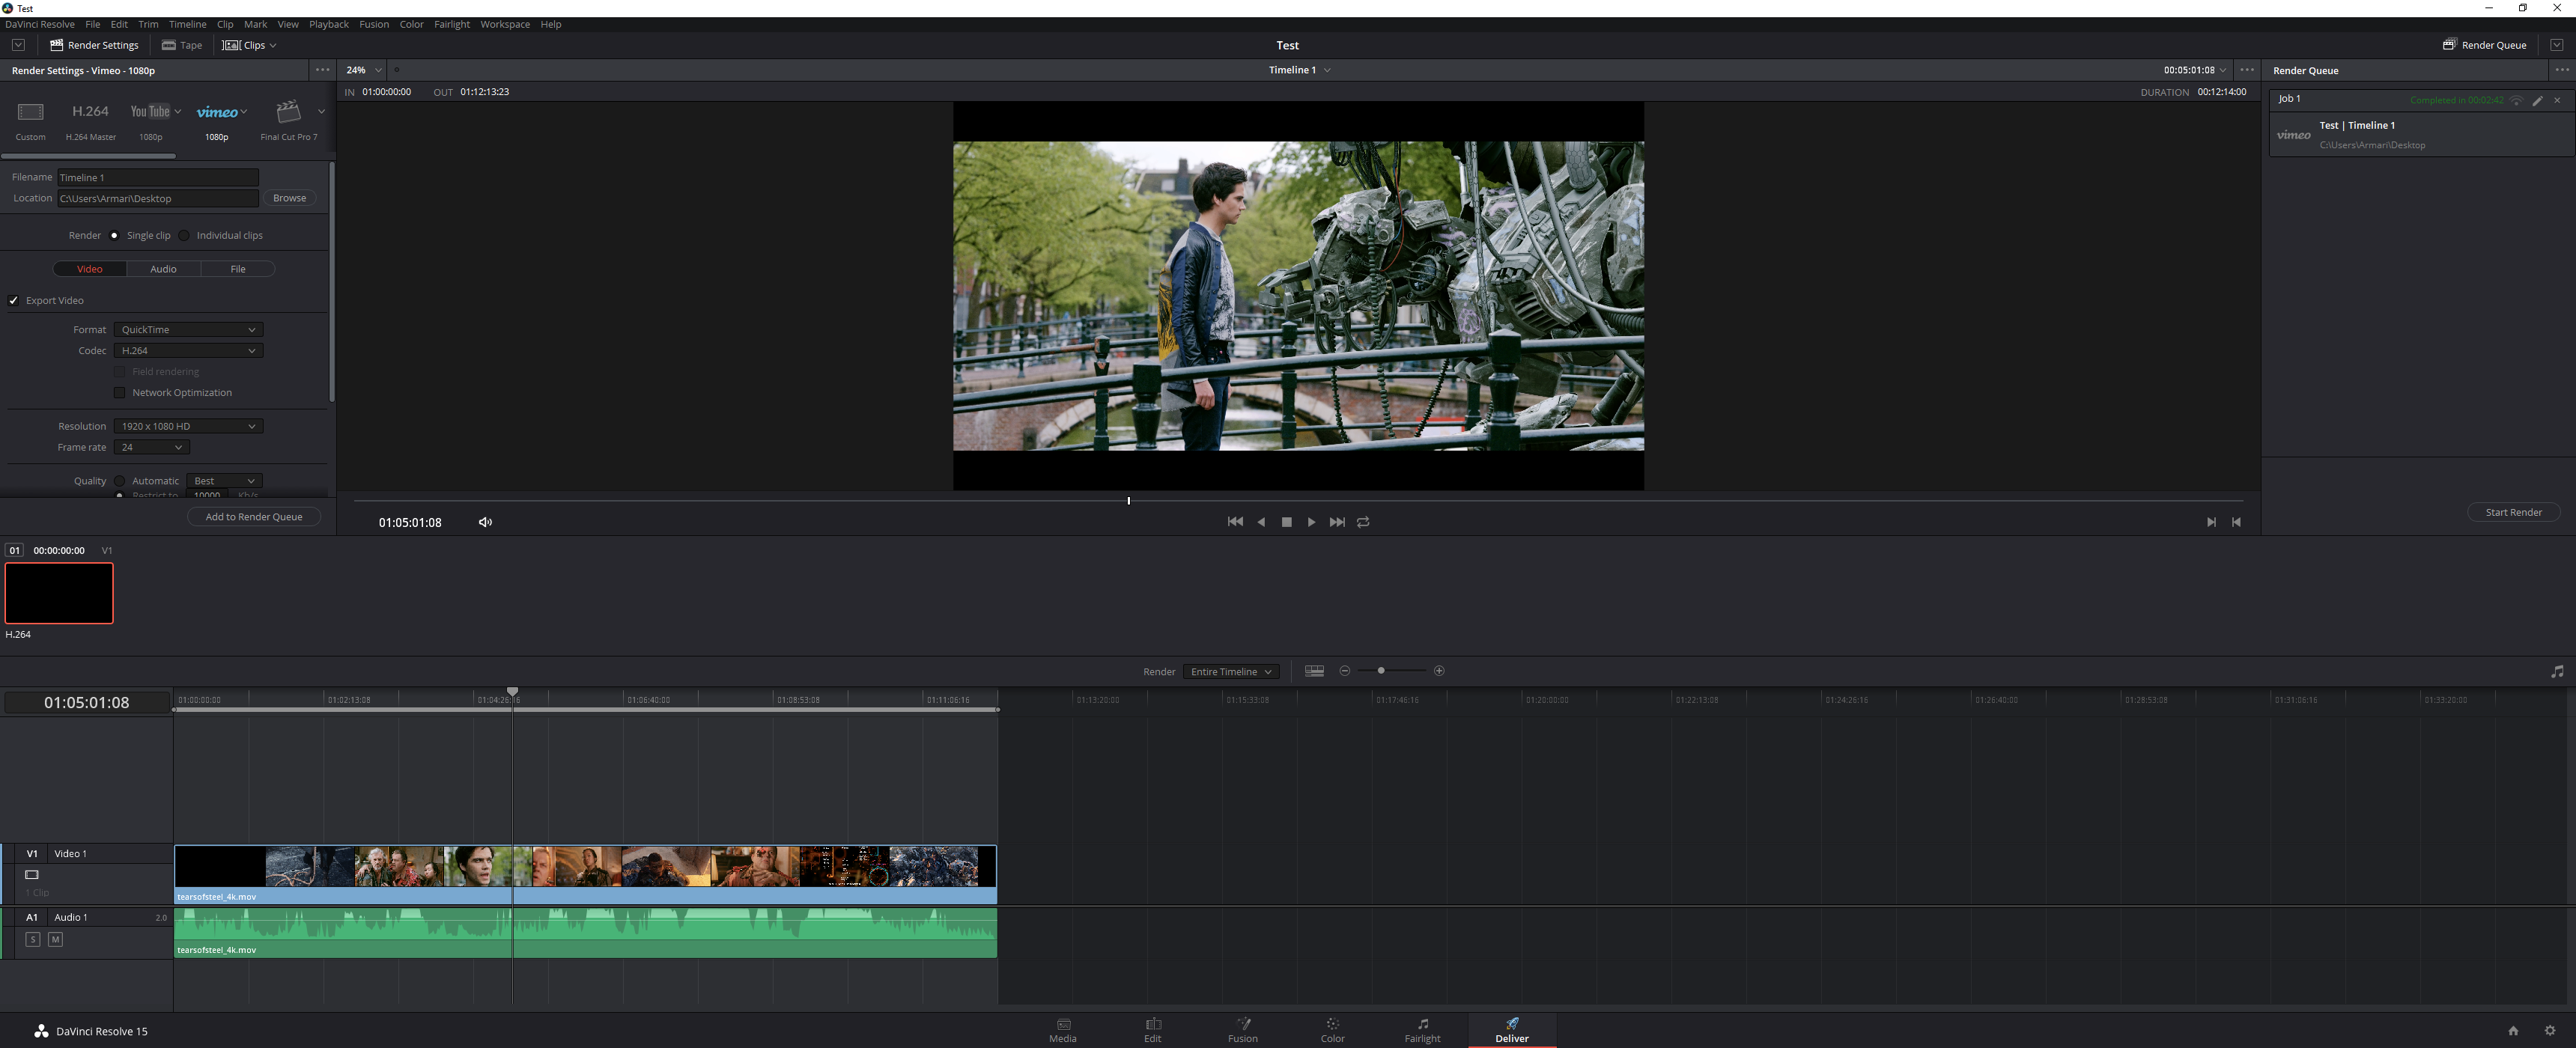
Task: Edit Job 1 with the pencil icon
Action: pos(2537,100)
